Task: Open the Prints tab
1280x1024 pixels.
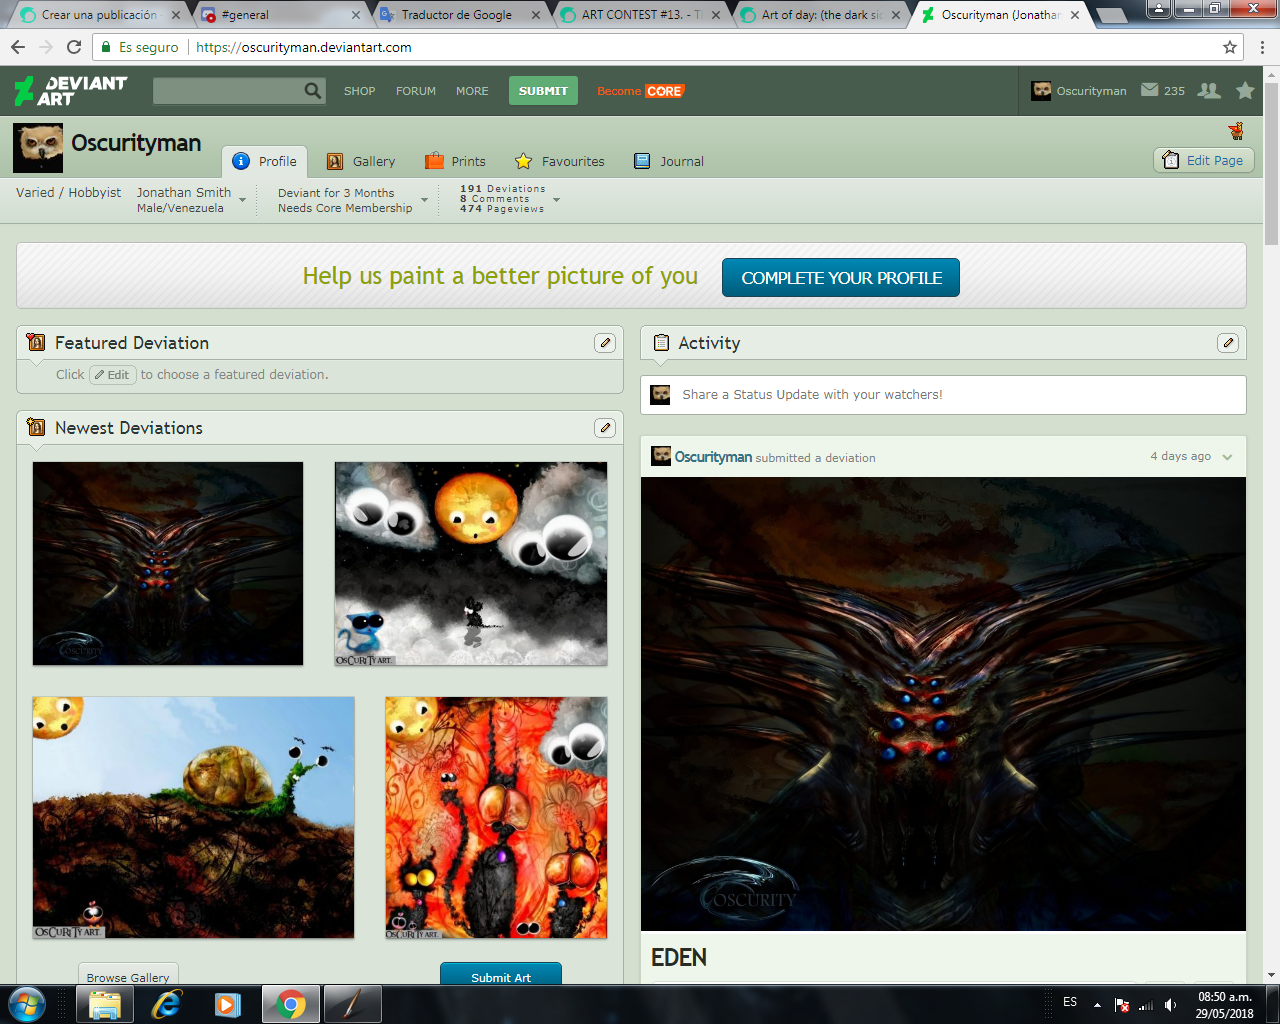Action: tap(455, 161)
